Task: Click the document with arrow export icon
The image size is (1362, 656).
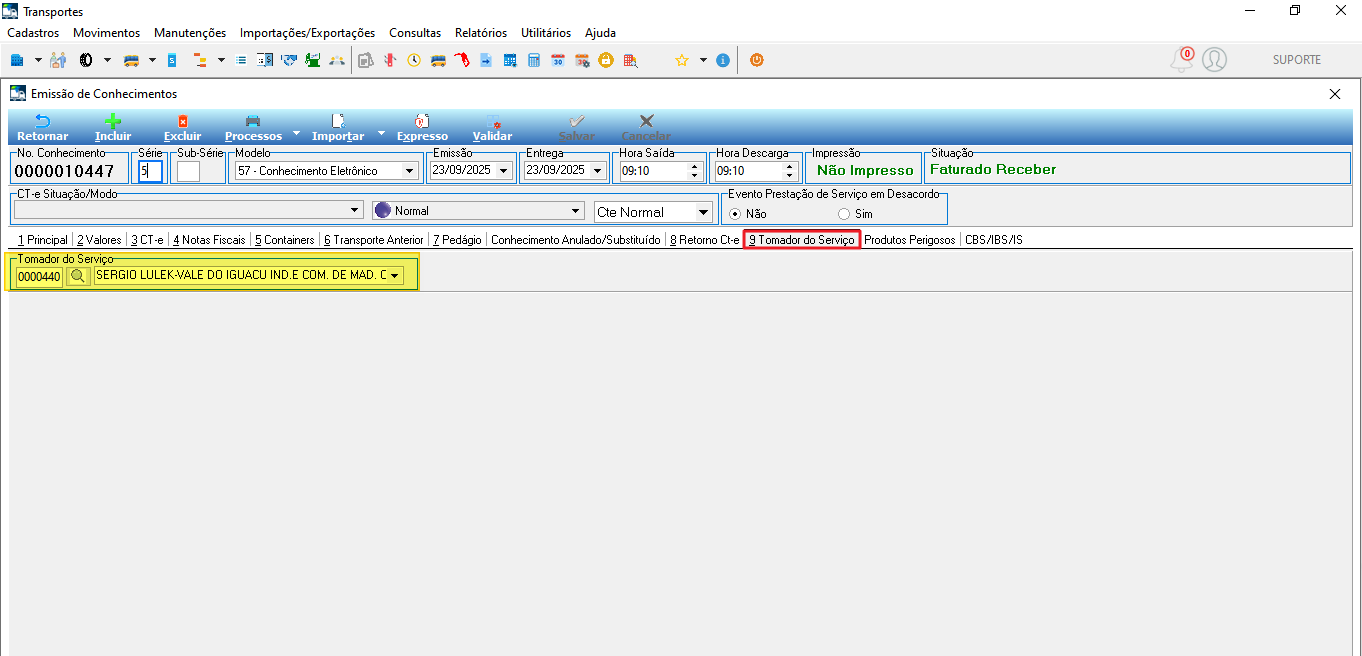Action: [x=486, y=60]
